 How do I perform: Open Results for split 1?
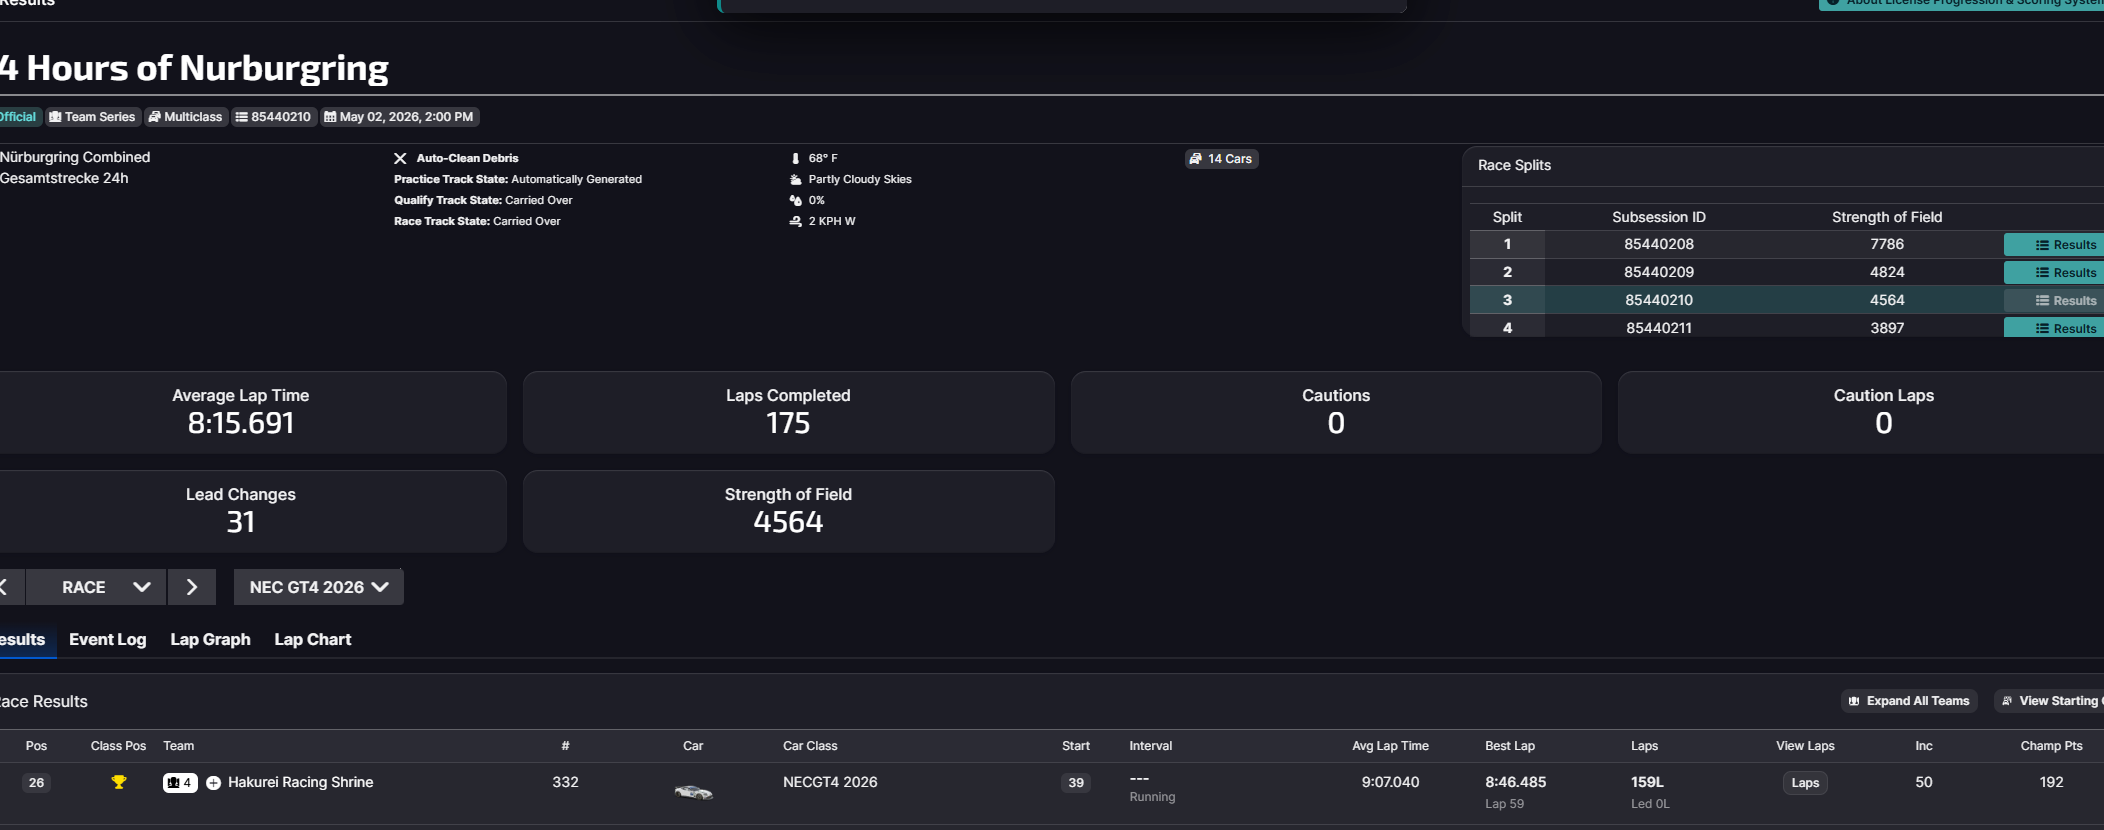coord(2055,245)
